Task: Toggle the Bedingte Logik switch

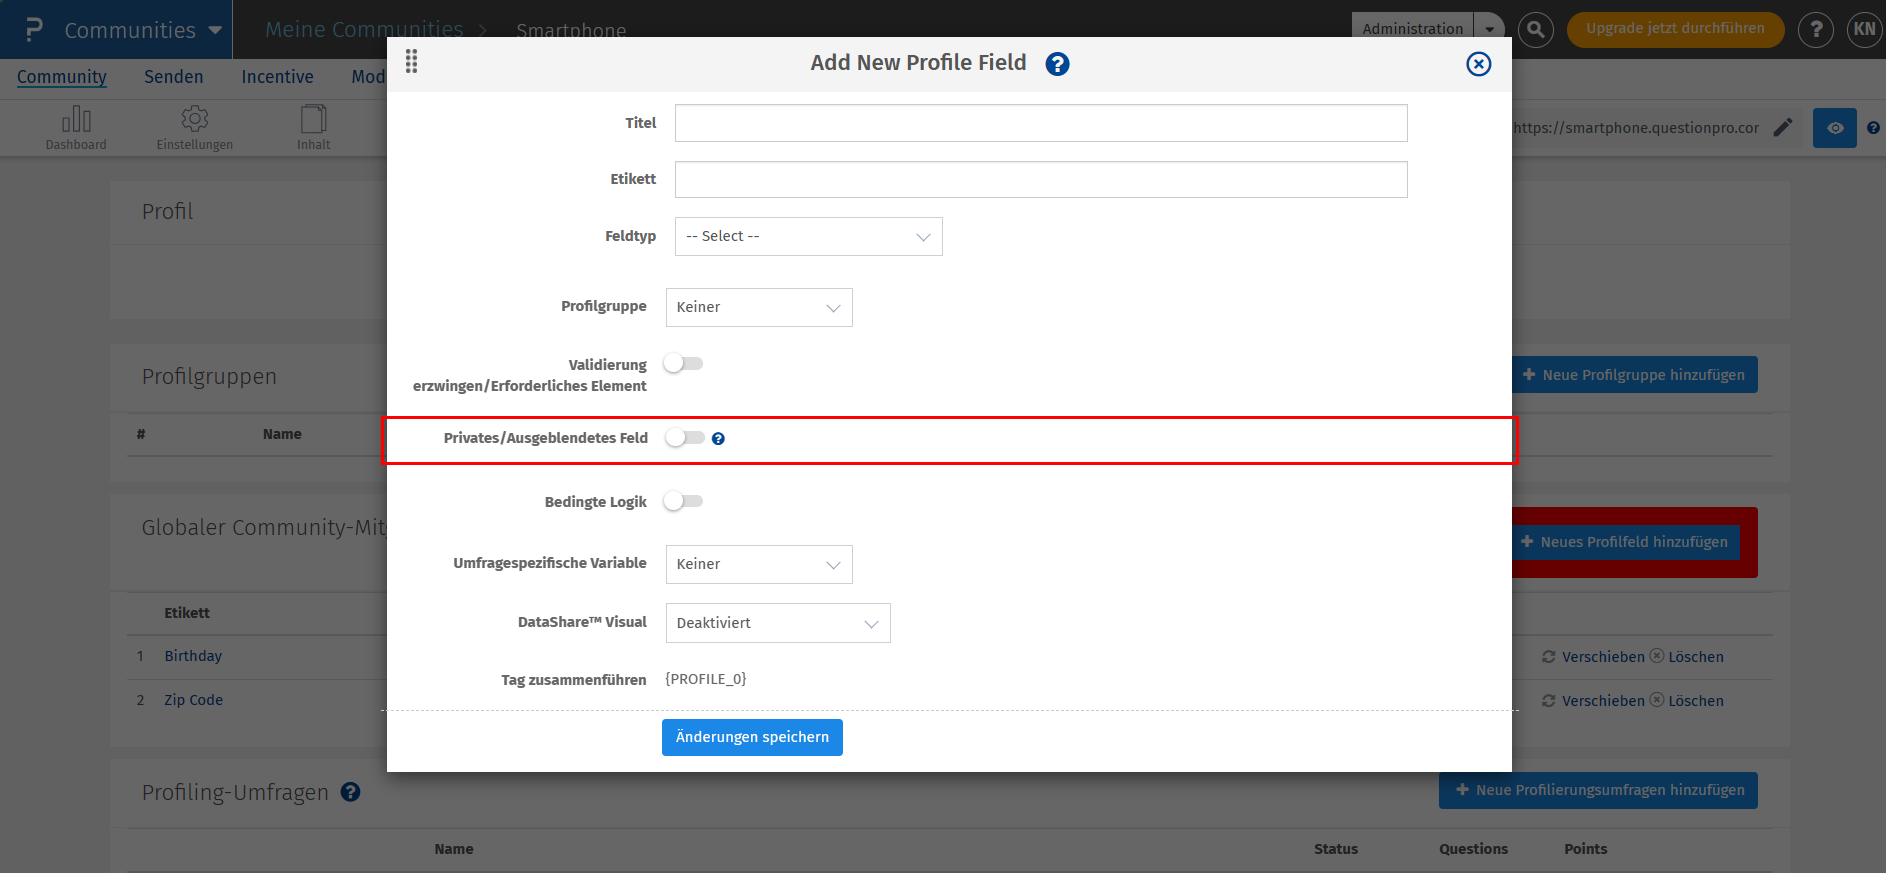Action: coord(684,501)
